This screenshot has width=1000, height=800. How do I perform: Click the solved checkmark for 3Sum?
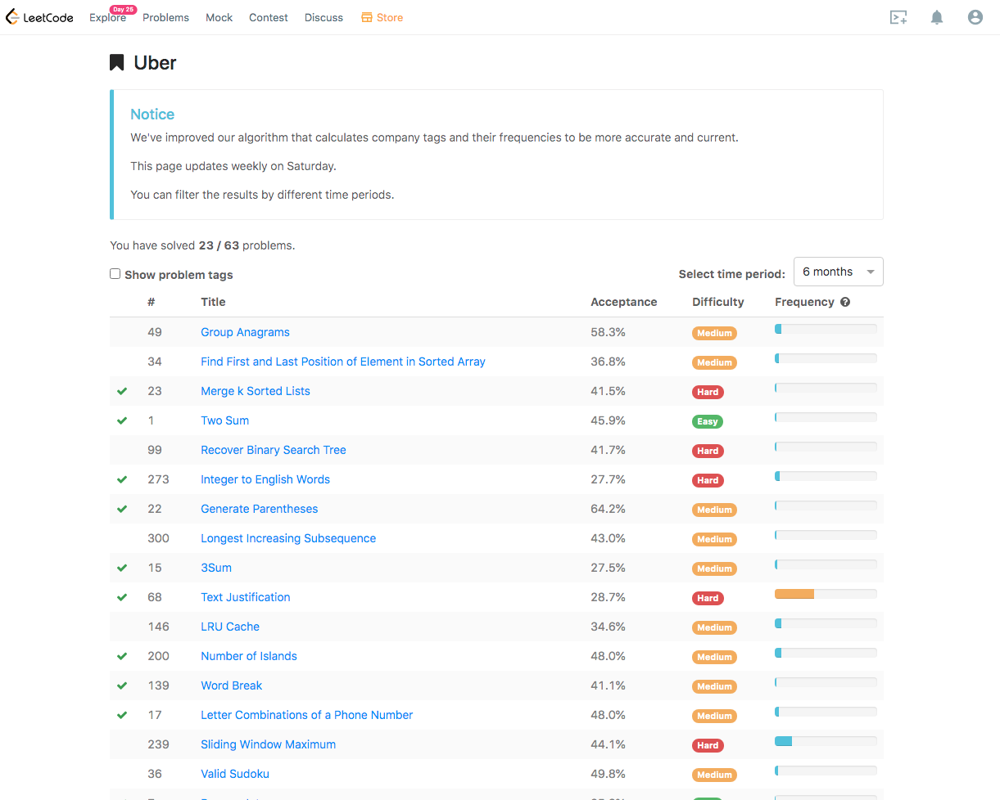pyautogui.click(x=122, y=568)
